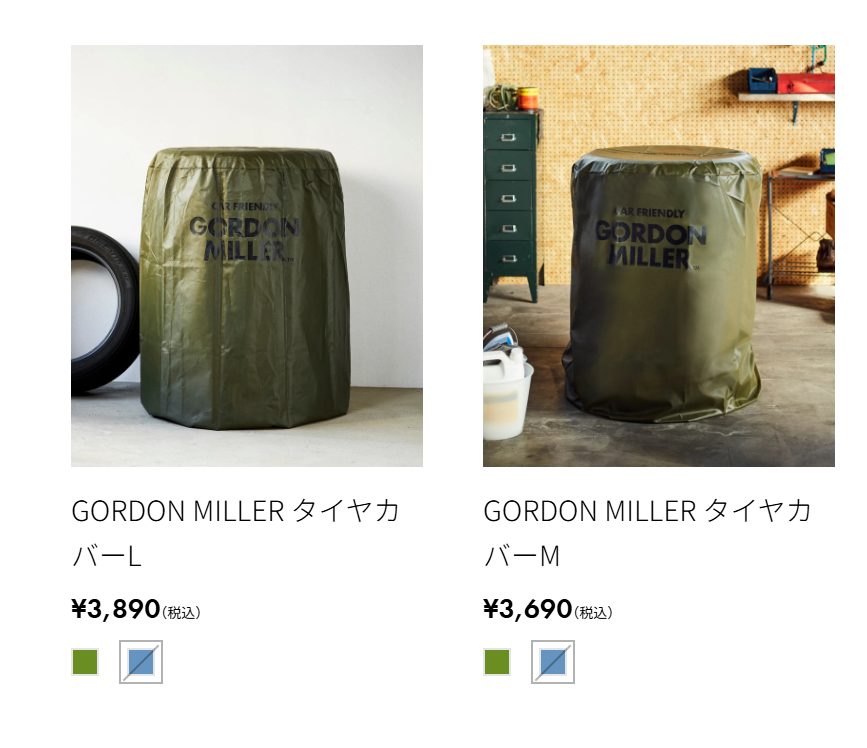Click the red toolbox on the shelf
This screenshot has width=867, height=748.
tap(806, 82)
